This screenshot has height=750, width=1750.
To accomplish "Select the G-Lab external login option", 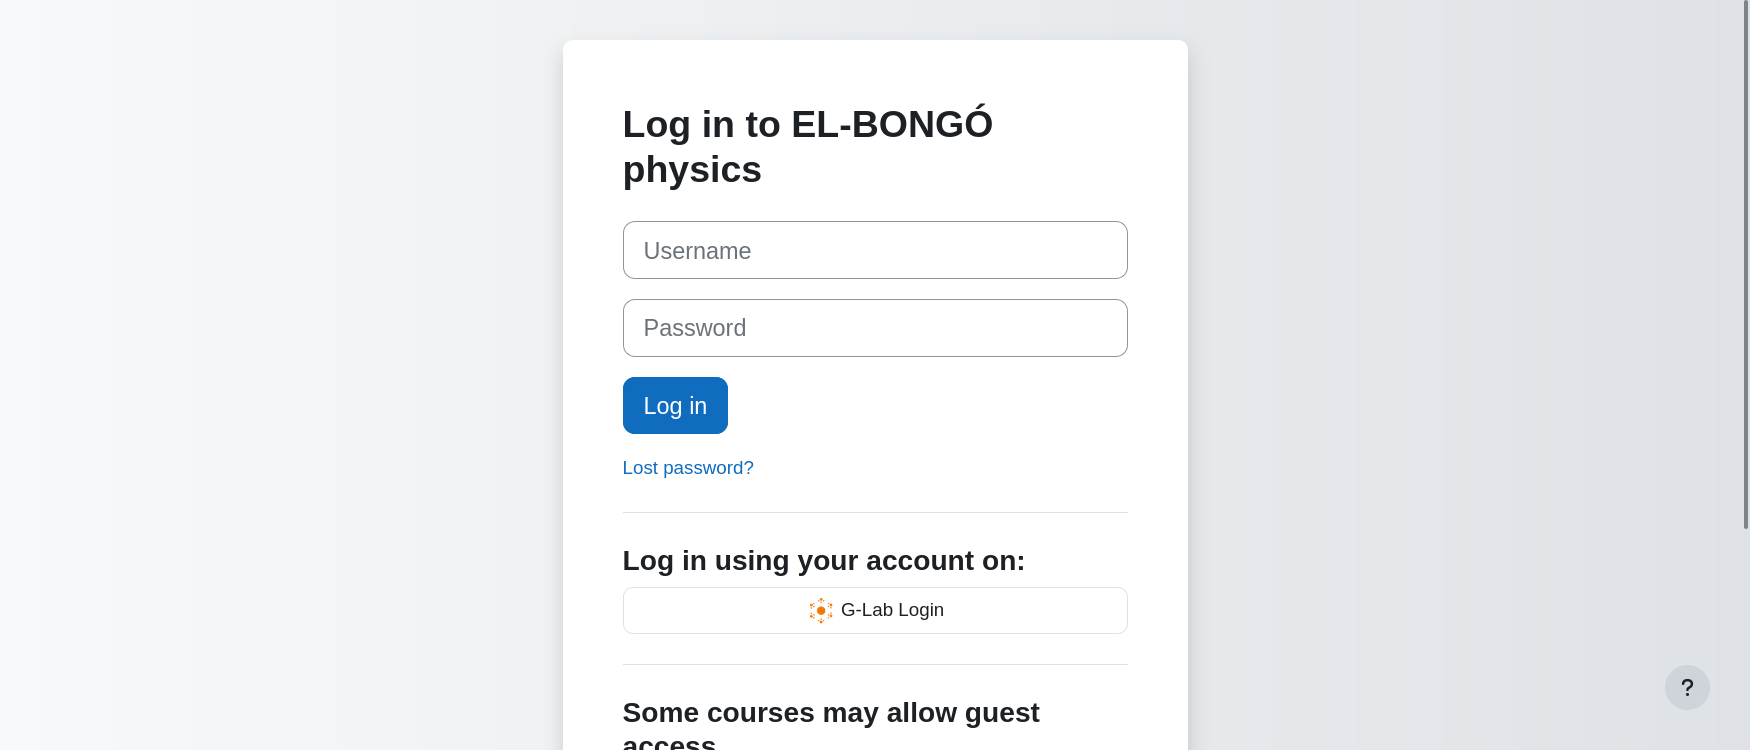I will pyautogui.click(x=875, y=610).
